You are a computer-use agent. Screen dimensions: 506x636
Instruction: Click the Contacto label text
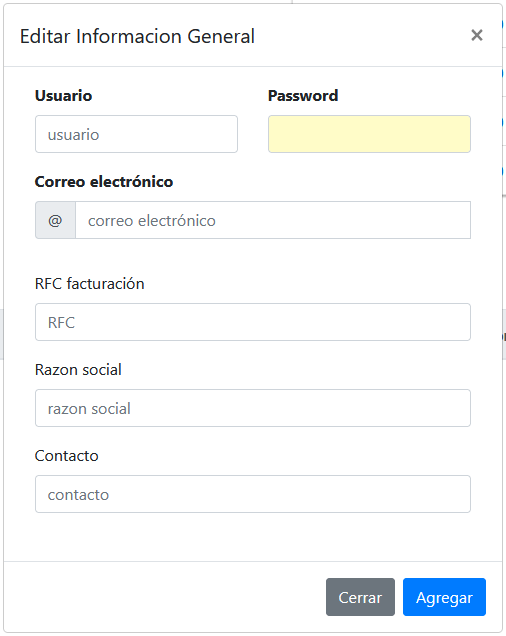tap(67, 456)
